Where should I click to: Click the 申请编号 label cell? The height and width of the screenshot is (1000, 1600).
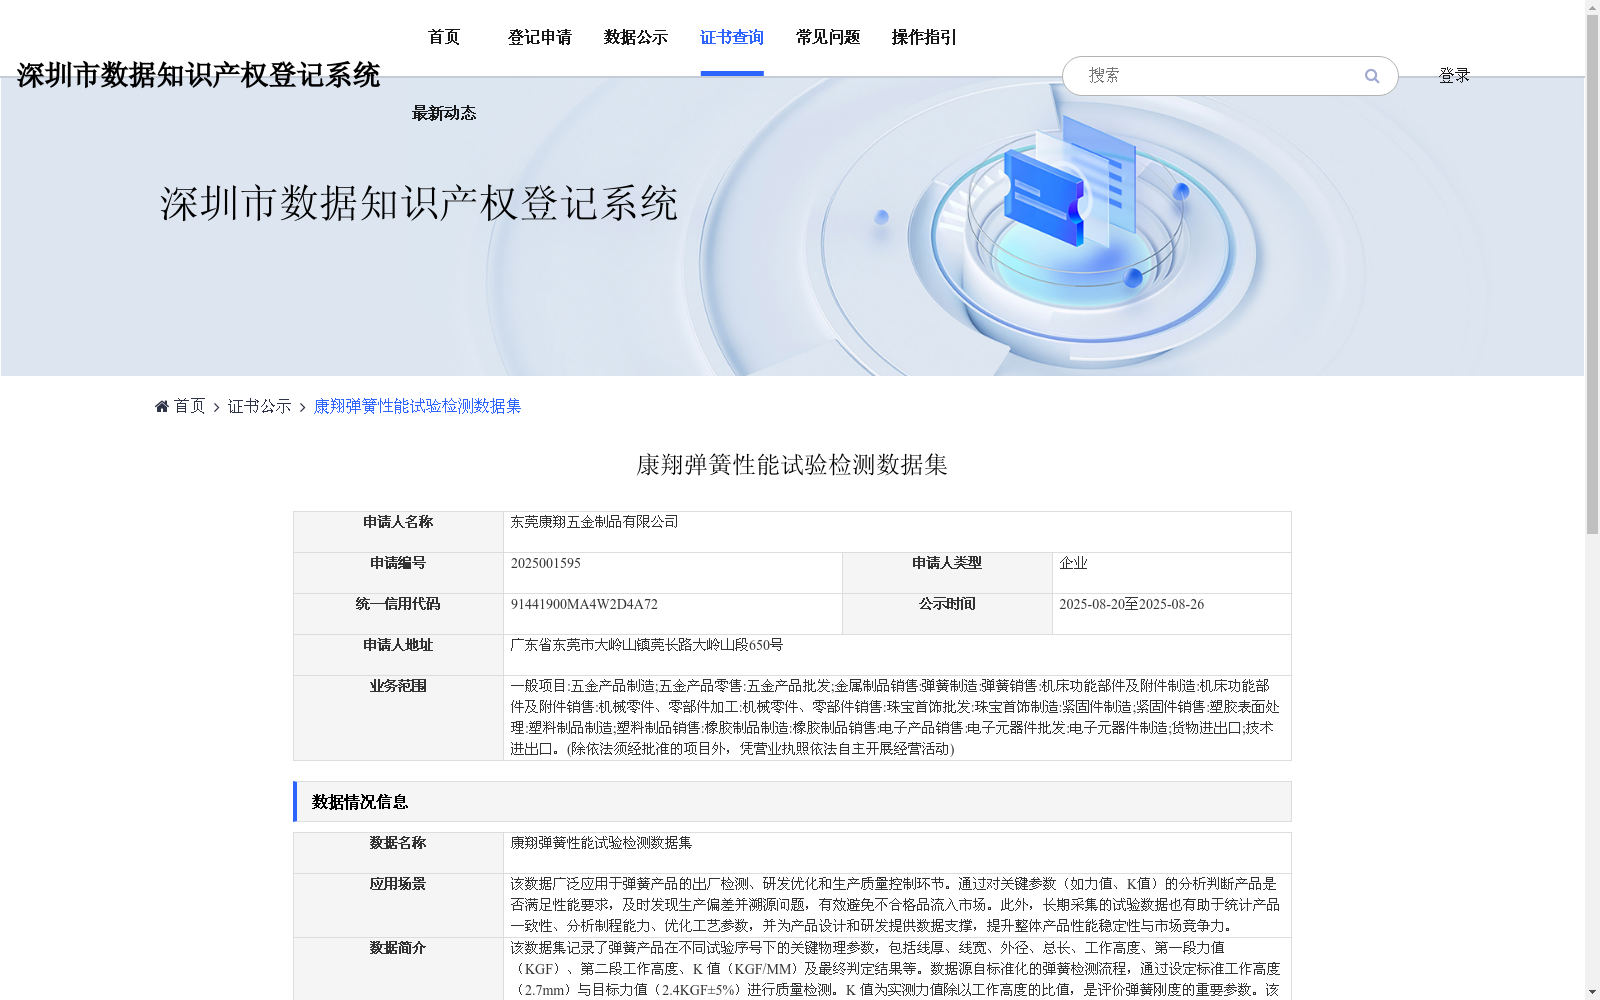[x=398, y=573]
